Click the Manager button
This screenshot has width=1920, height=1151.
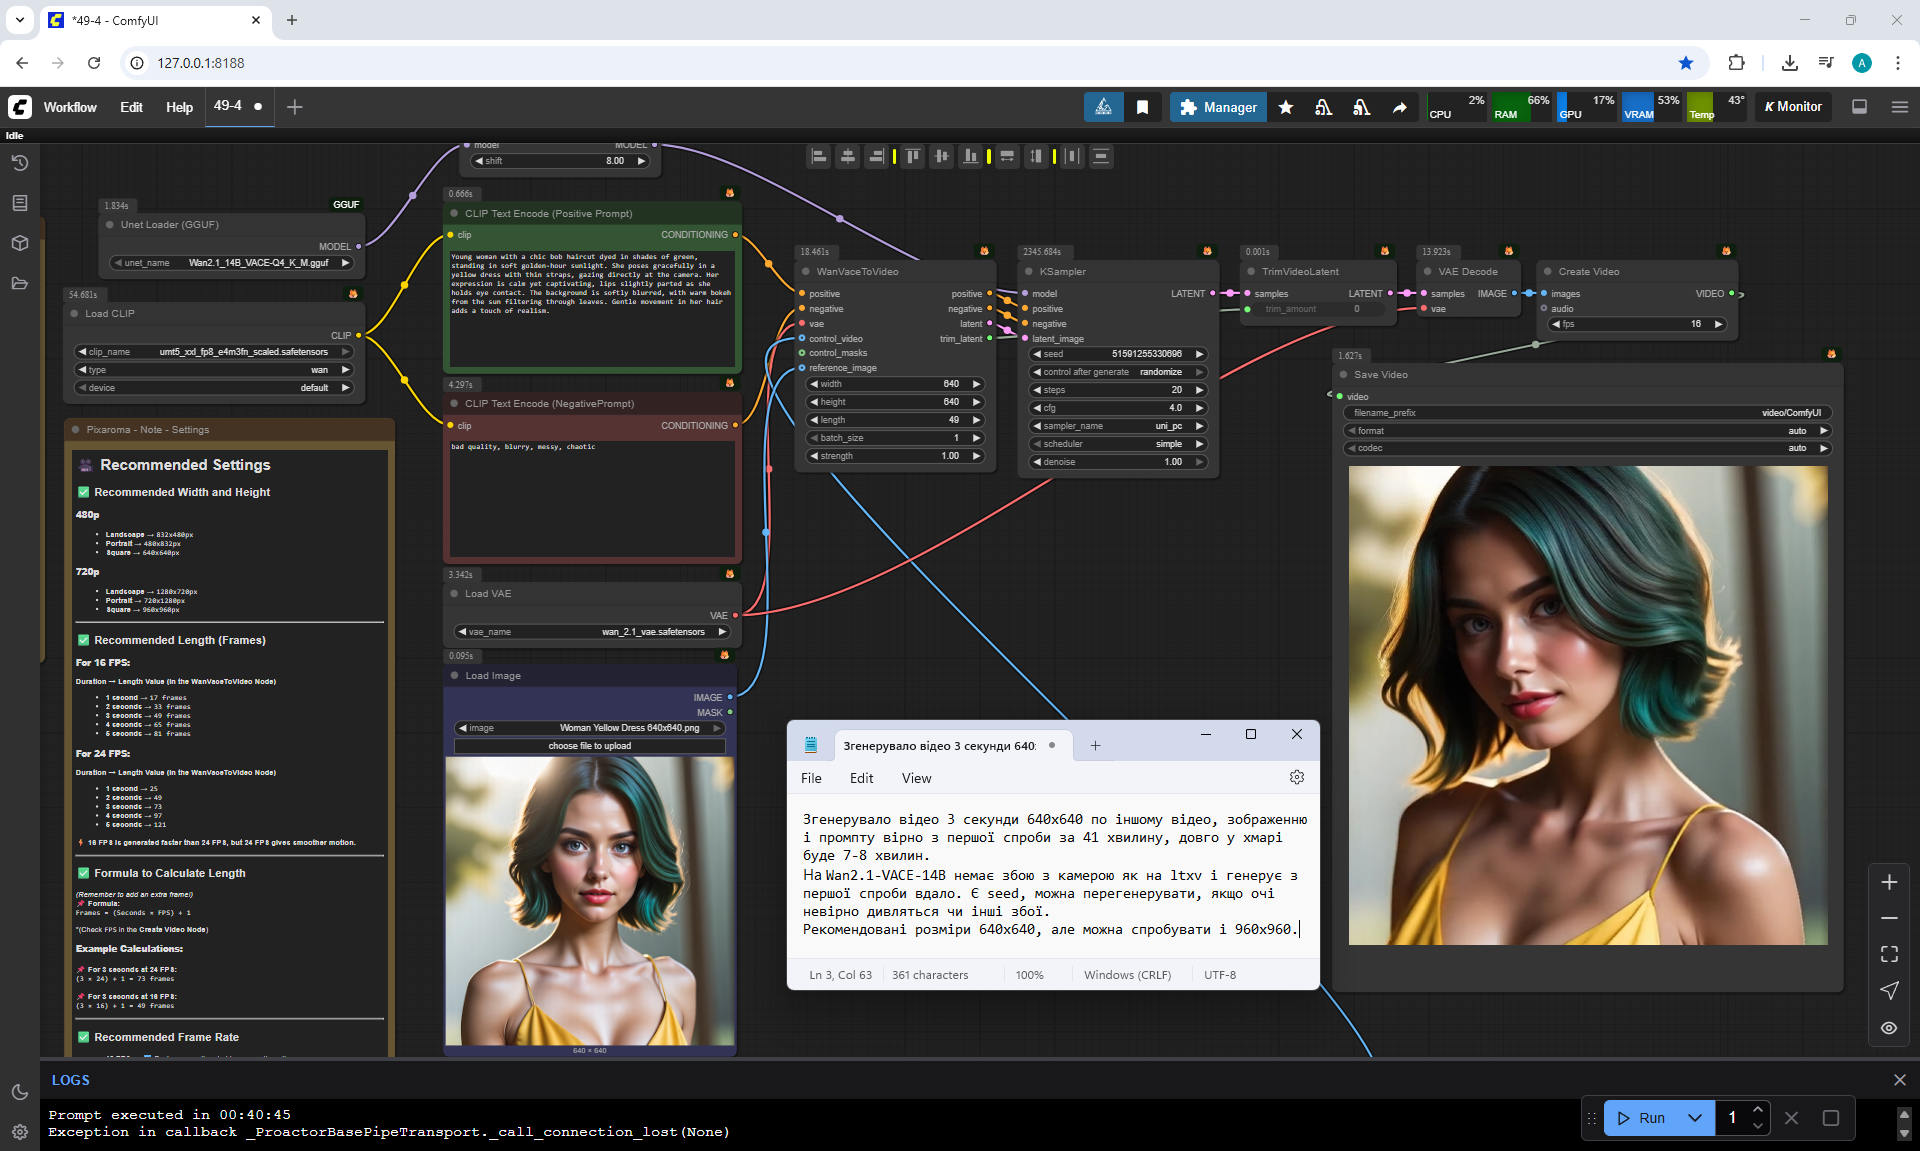pyautogui.click(x=1218, y=107)
